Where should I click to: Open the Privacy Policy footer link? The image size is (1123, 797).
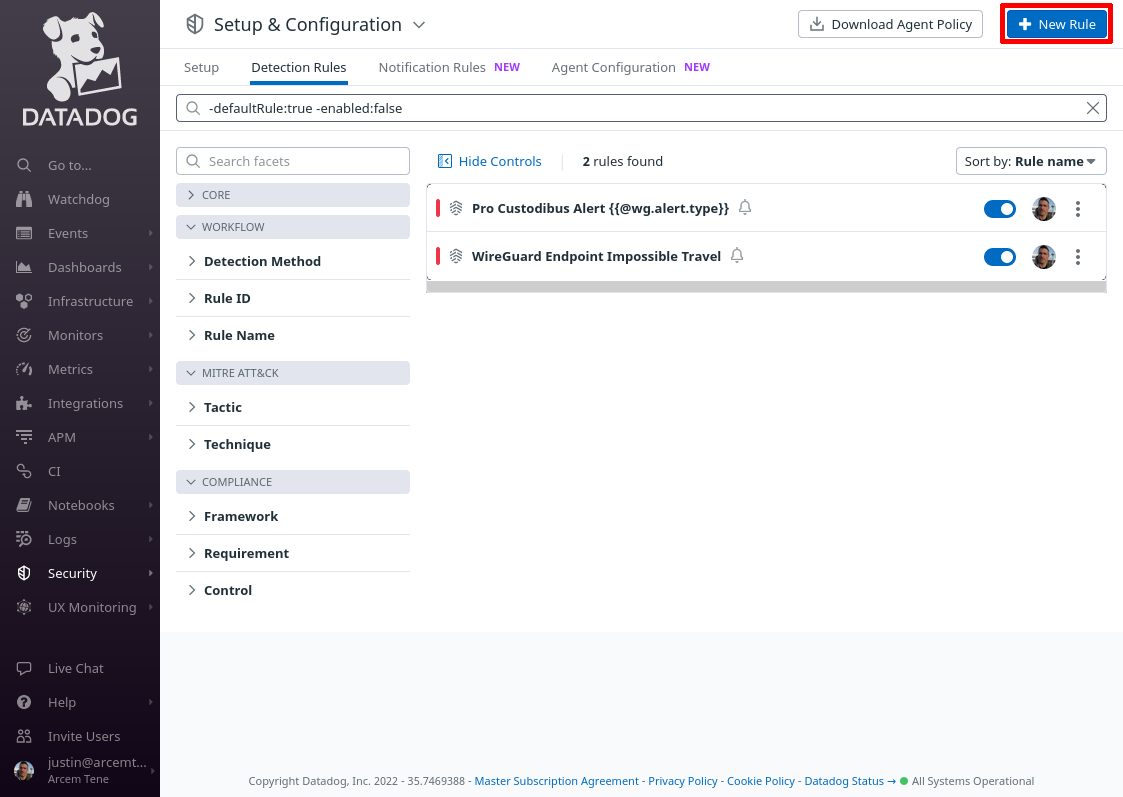point(683,781)
